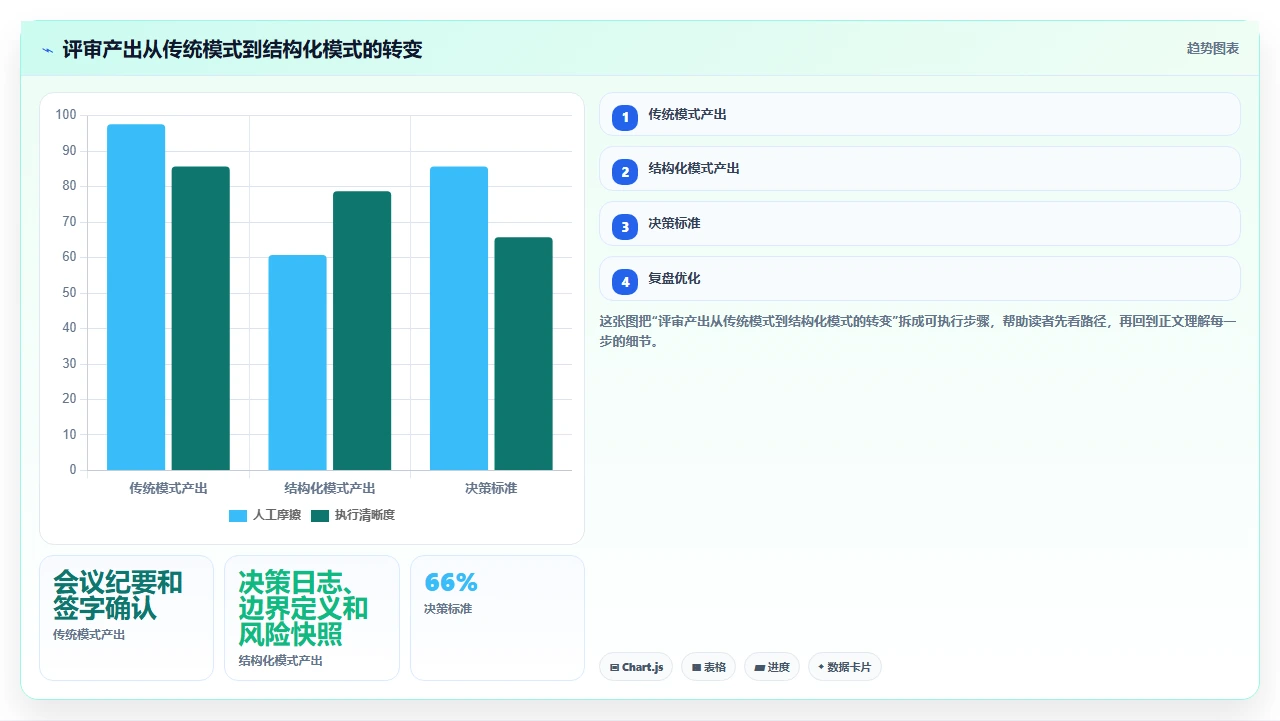
Task: Click the 执行清晰度 bar for 传统模式产出
Action: (200, 318)
